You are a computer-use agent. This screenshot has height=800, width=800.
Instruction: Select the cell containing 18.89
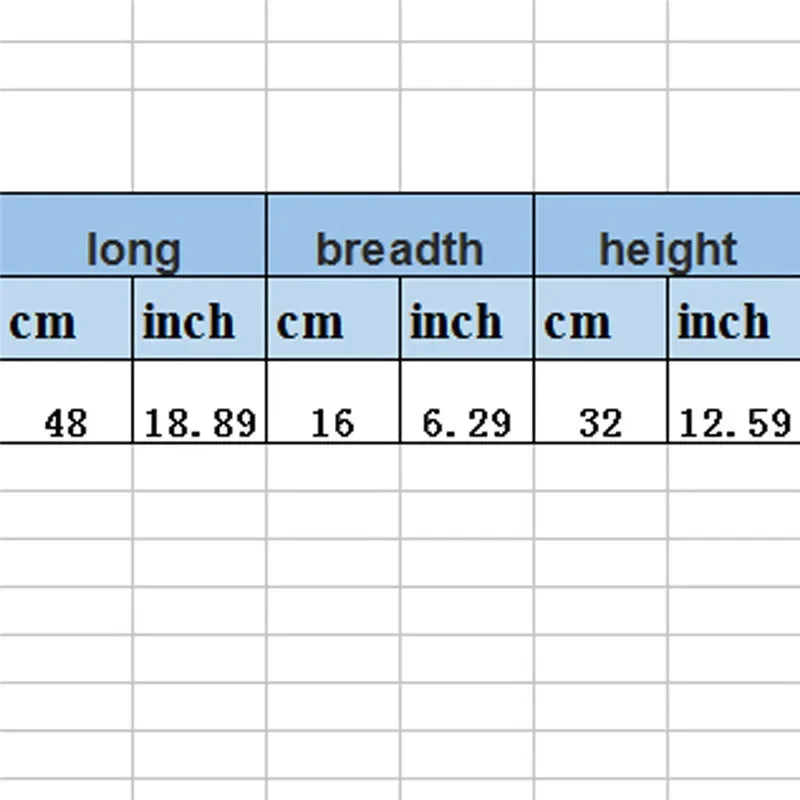pyautogui.click(x=199, y=402)
